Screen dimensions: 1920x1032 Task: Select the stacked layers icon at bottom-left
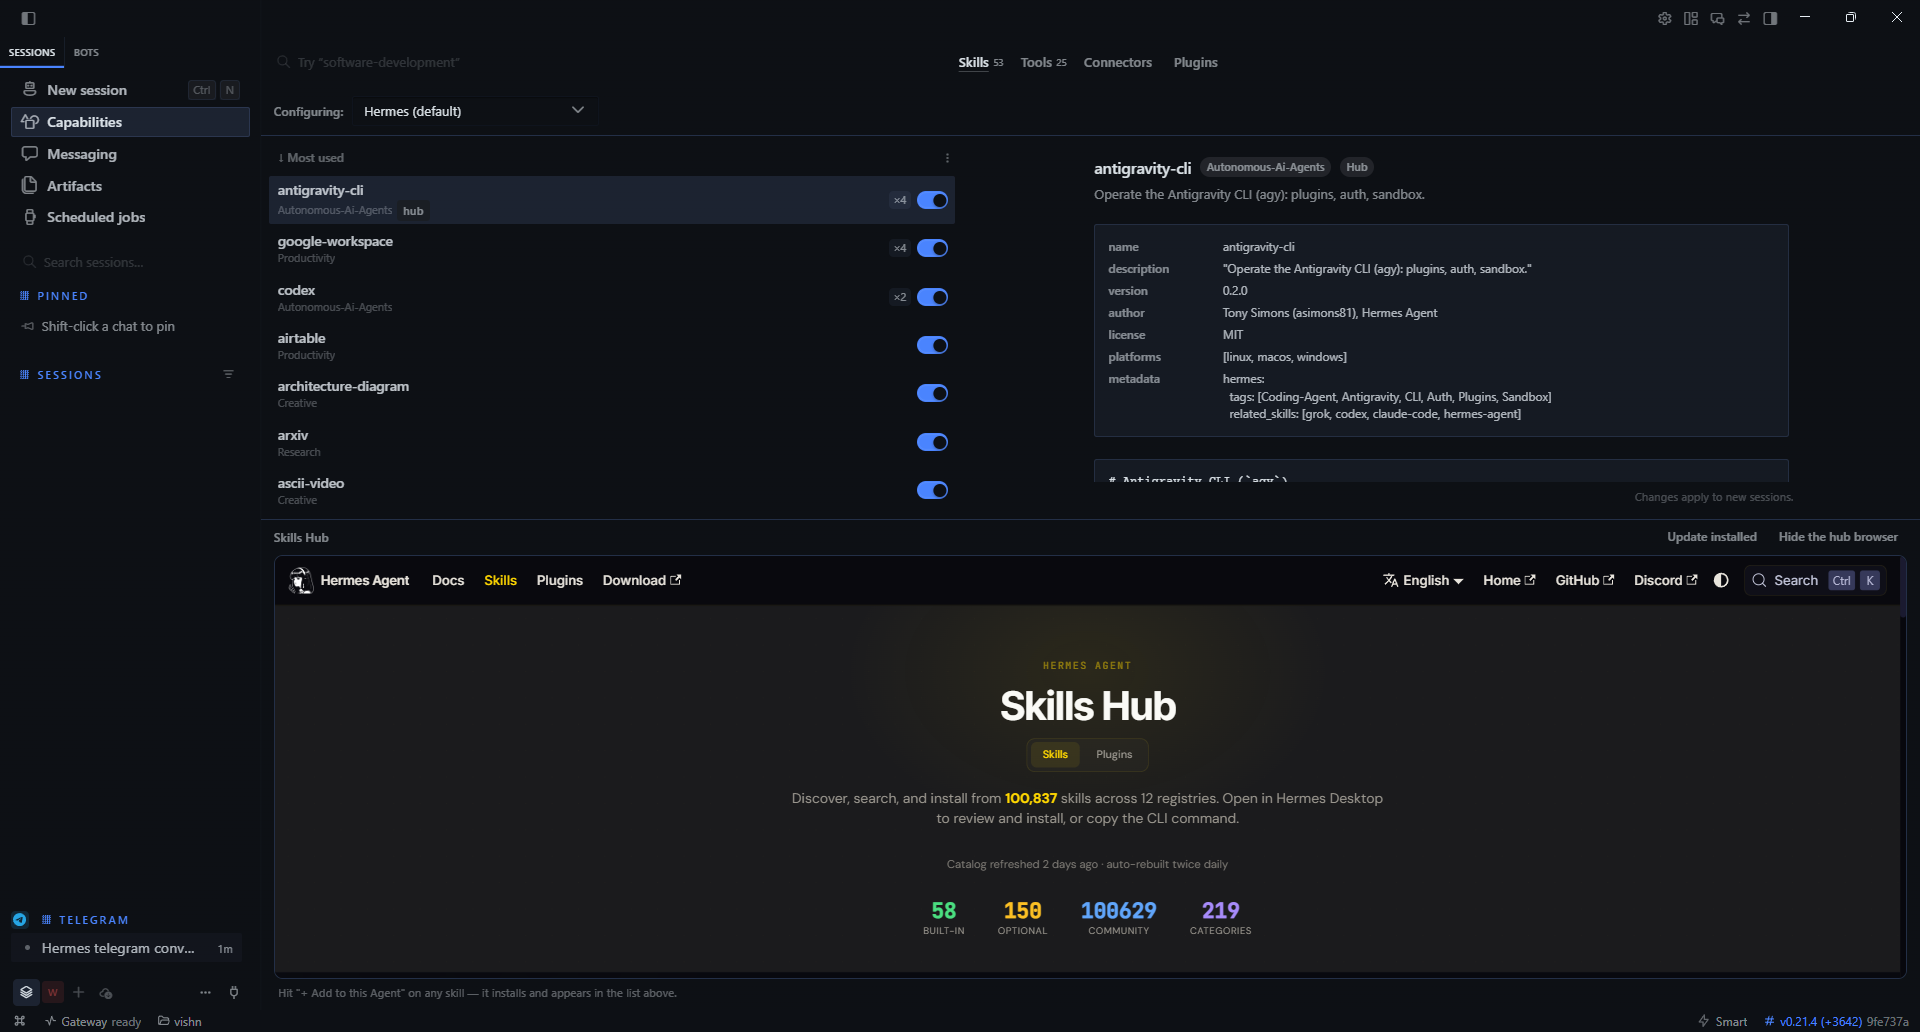point(26,992)
